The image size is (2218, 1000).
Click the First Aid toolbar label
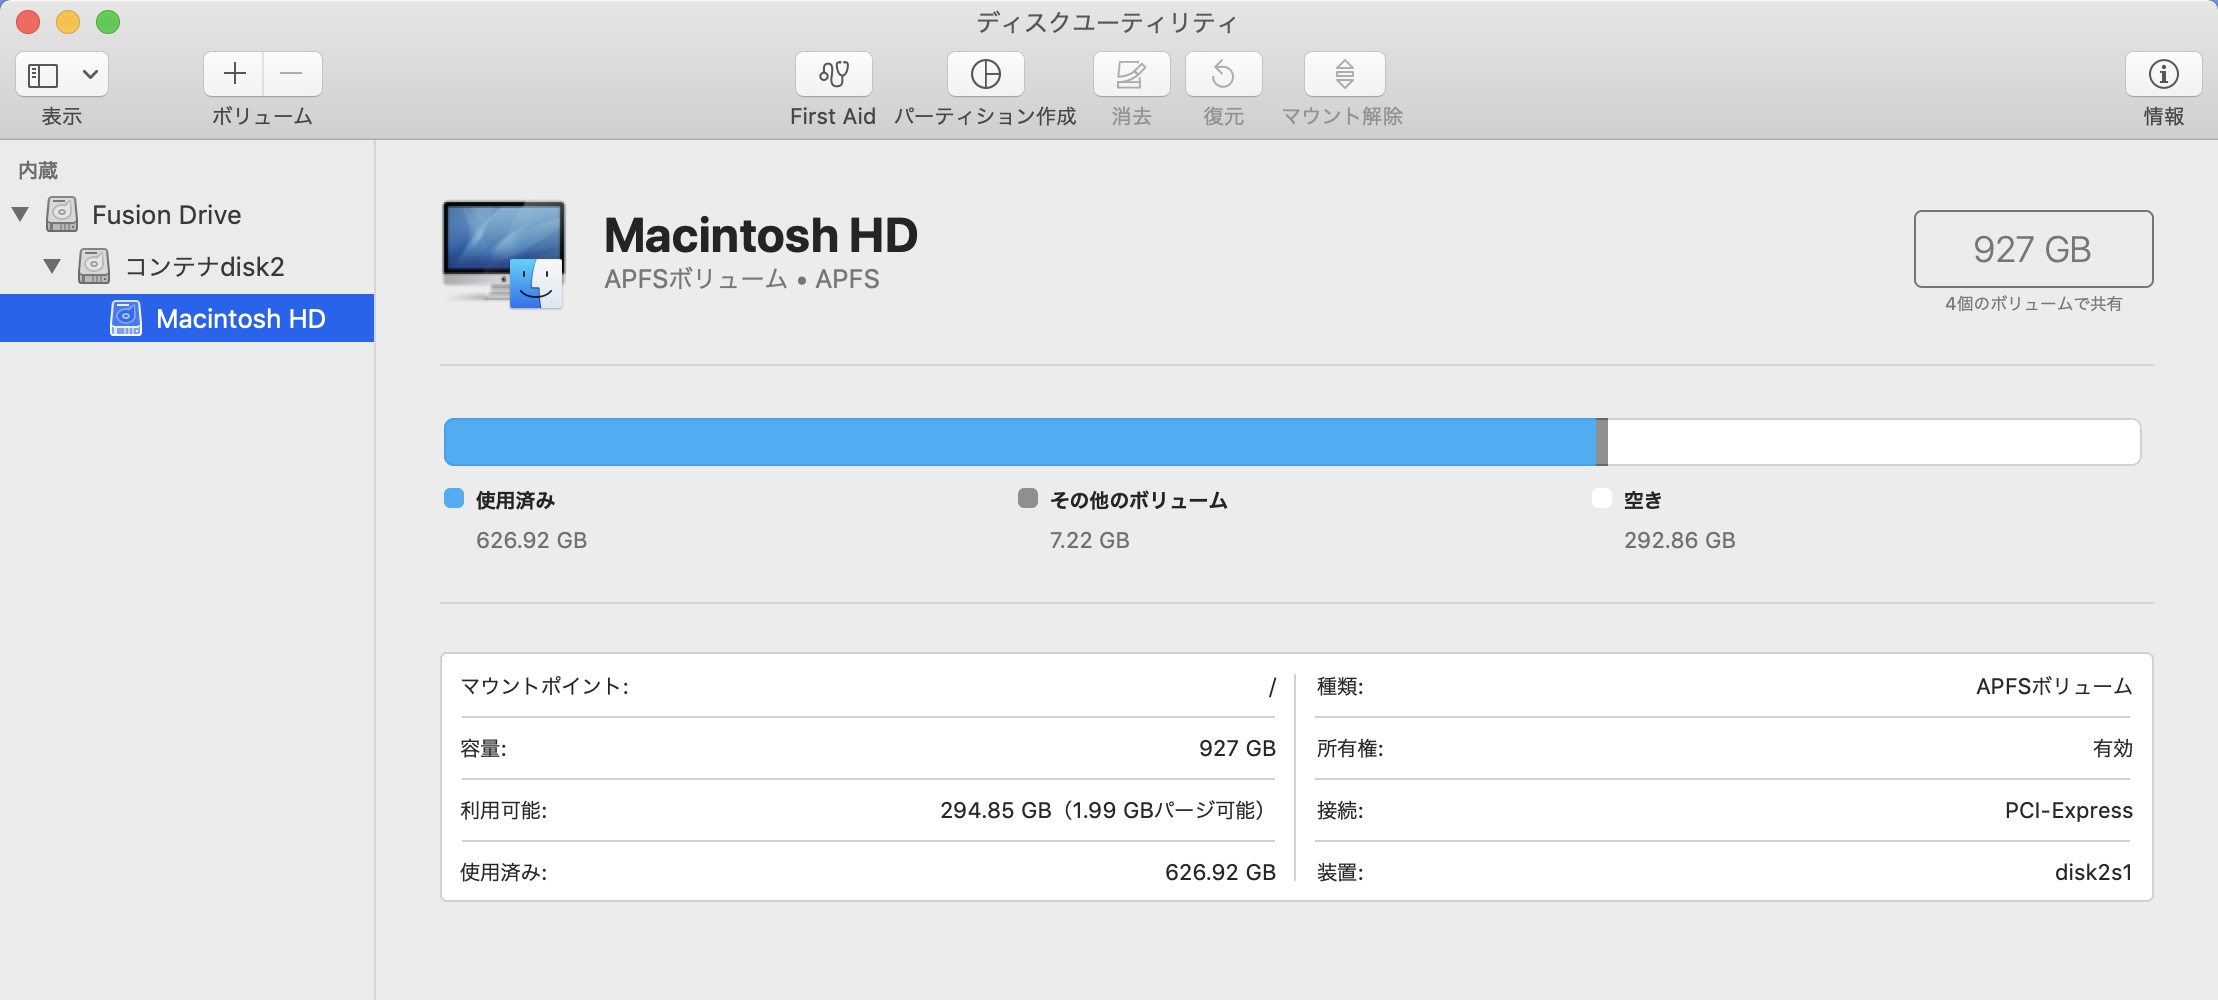point(833,116)
